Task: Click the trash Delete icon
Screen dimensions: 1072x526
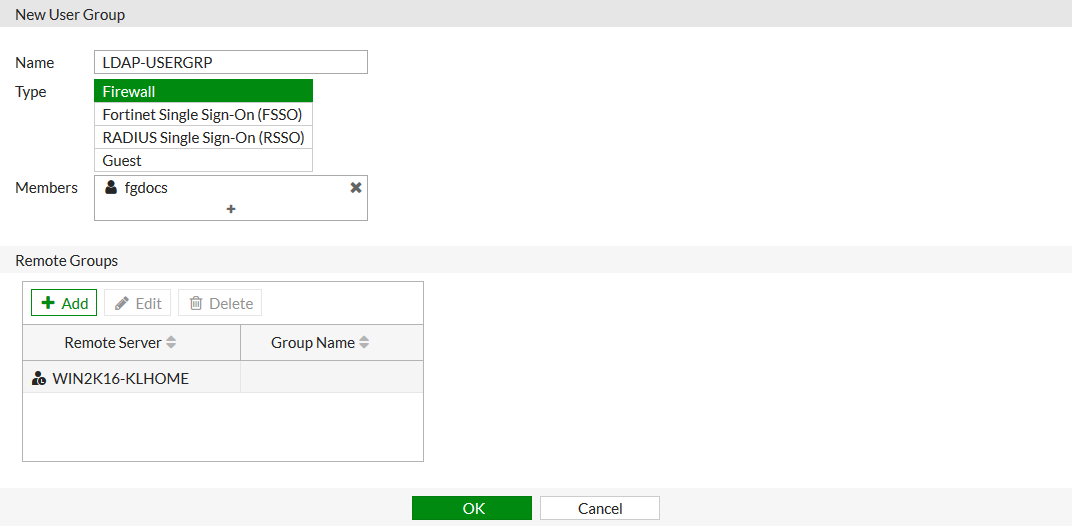Action: (x=196, y=303)
